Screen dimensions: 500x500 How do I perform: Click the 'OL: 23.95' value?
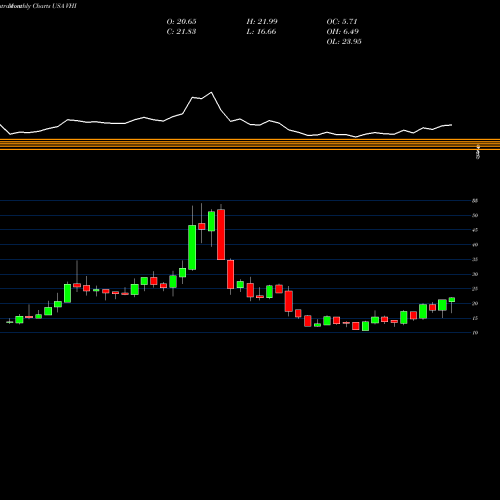pos(344,42)
